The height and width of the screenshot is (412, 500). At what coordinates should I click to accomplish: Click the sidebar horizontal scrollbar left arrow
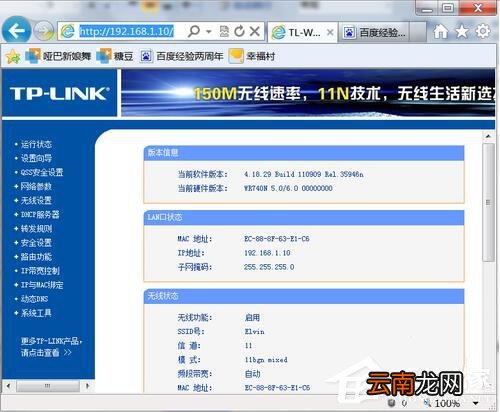(8, 386)
